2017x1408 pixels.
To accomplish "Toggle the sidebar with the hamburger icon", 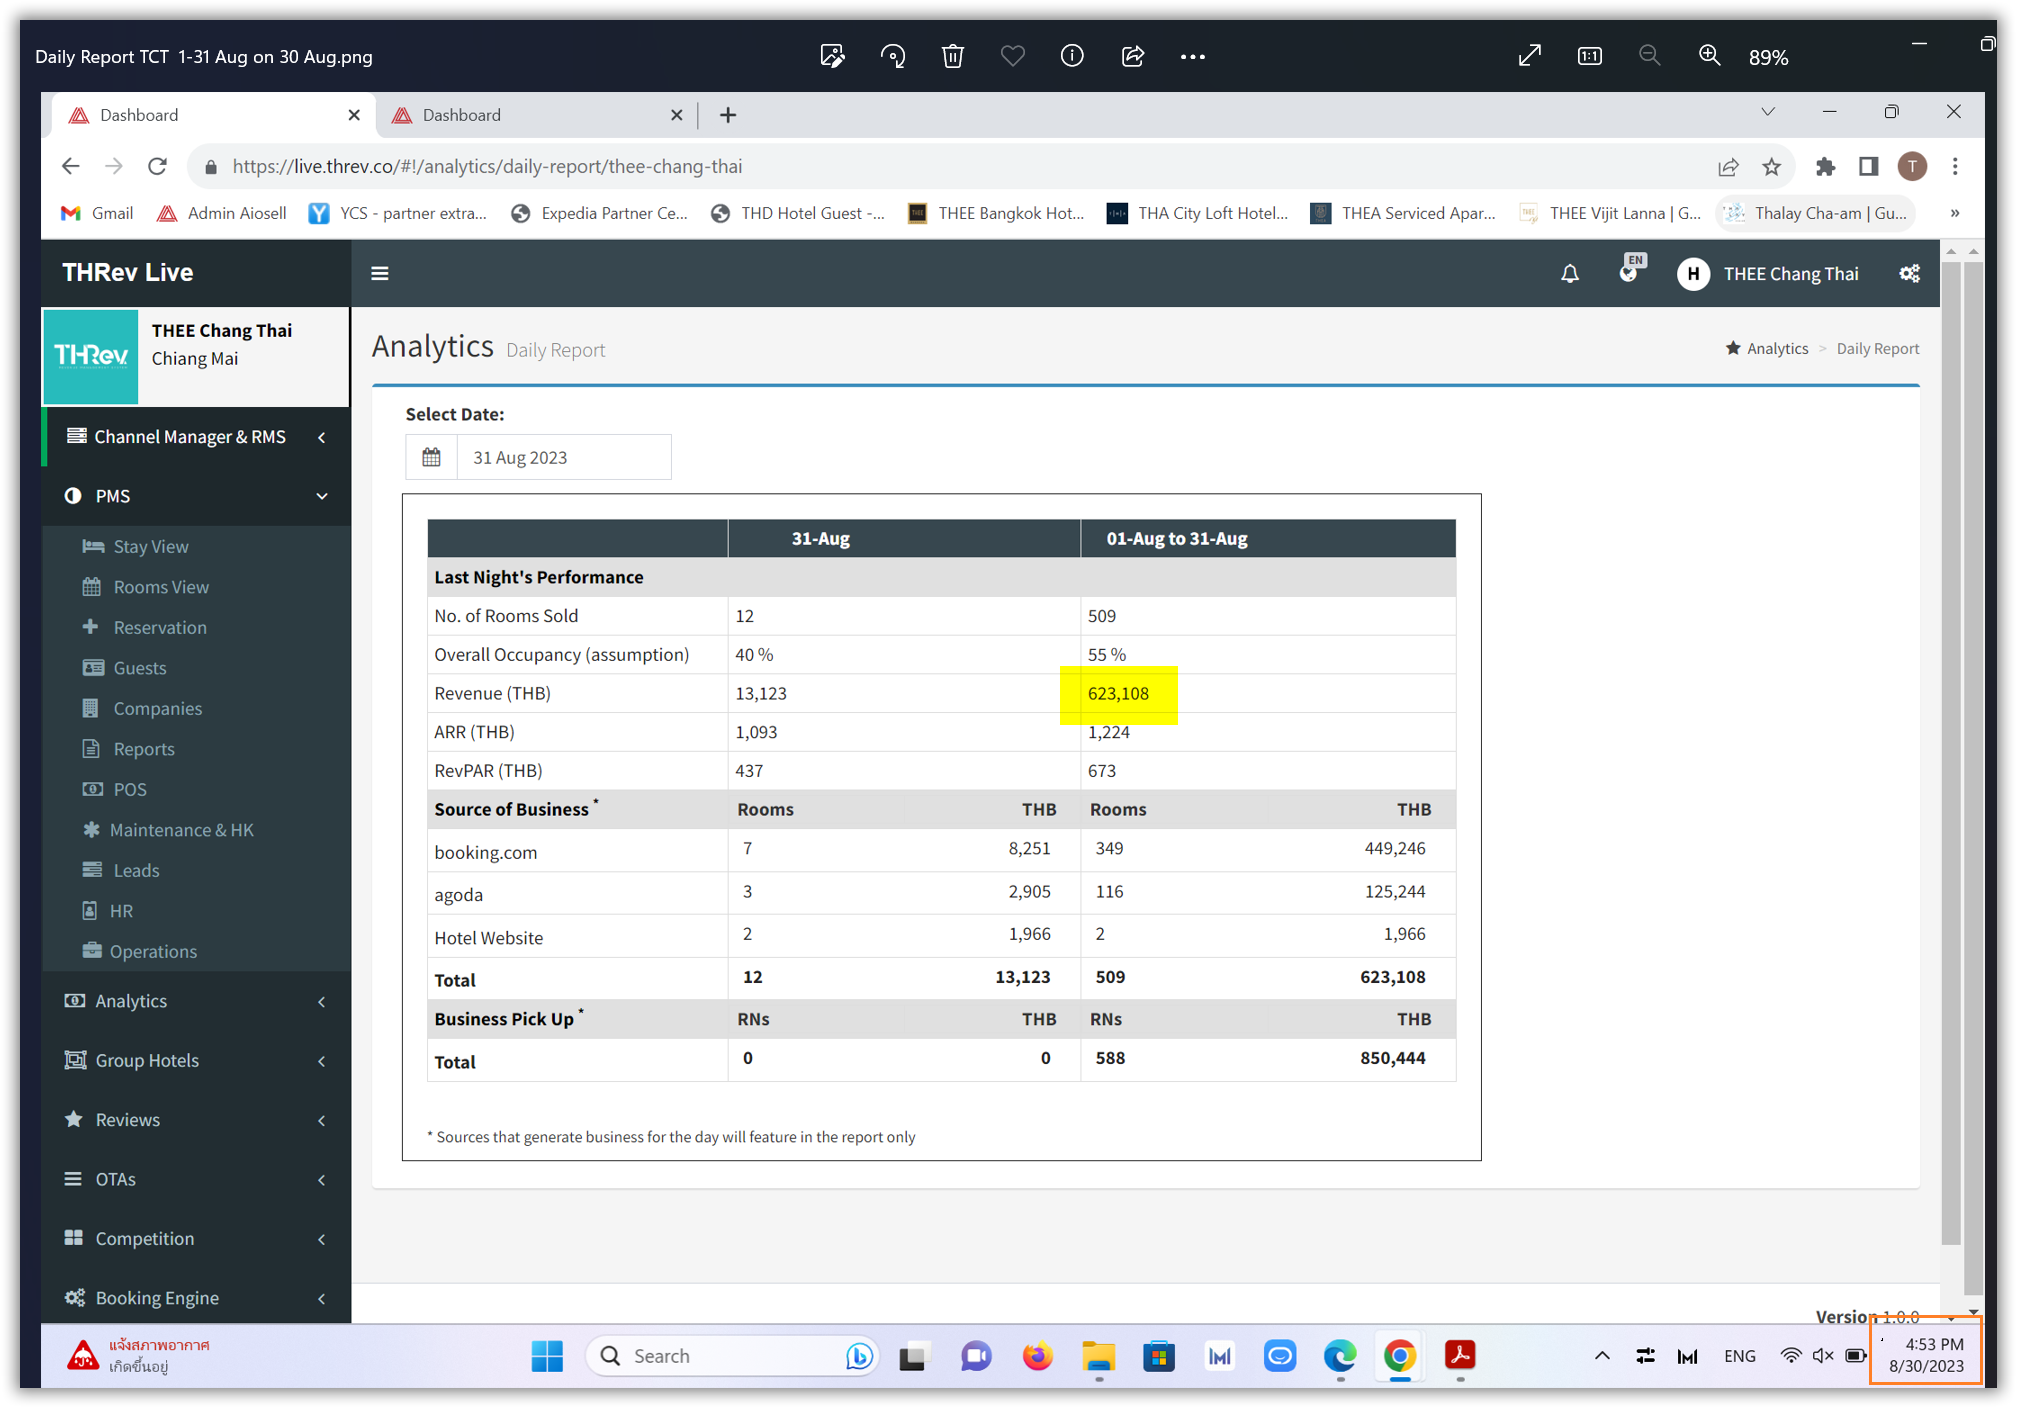I will coord(379,273).
